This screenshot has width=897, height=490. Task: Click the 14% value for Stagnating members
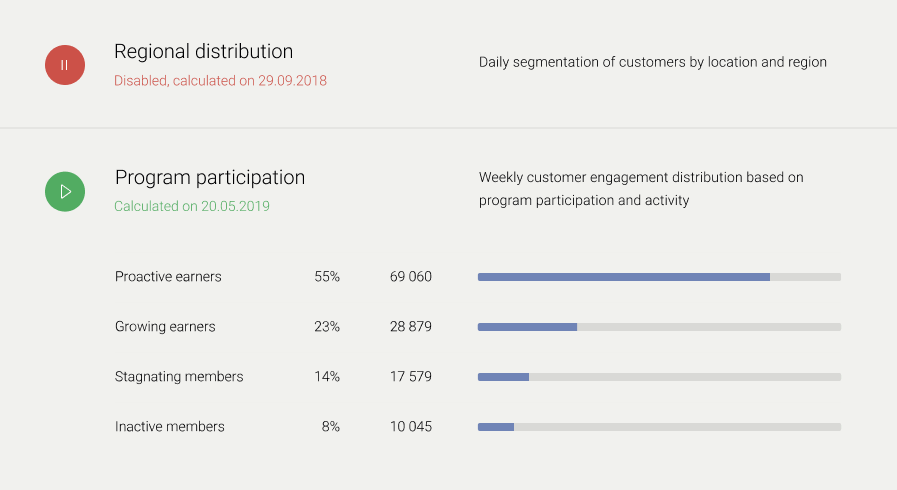pyautogui.click(x=327, y=377)
